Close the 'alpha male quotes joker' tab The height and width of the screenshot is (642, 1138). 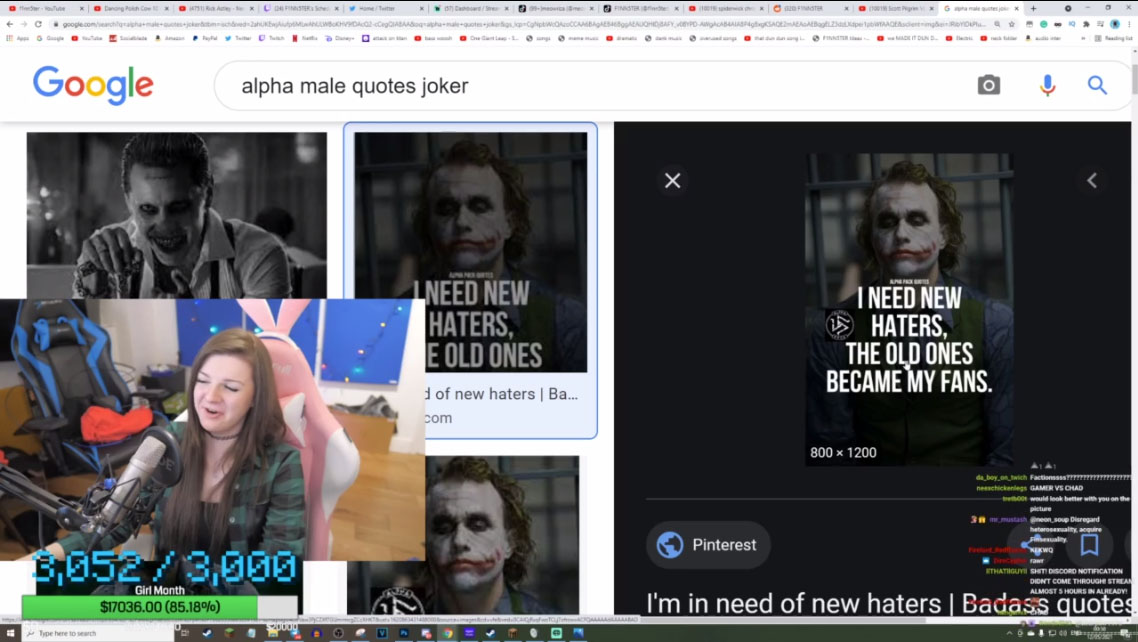coord(1016,9)
